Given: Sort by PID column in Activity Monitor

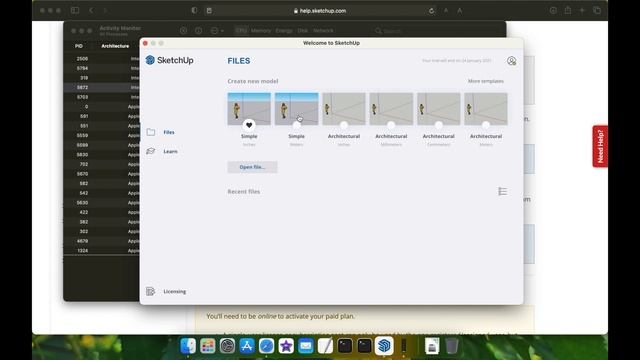Looking at the screenshot, I should [x=79, y=46].
